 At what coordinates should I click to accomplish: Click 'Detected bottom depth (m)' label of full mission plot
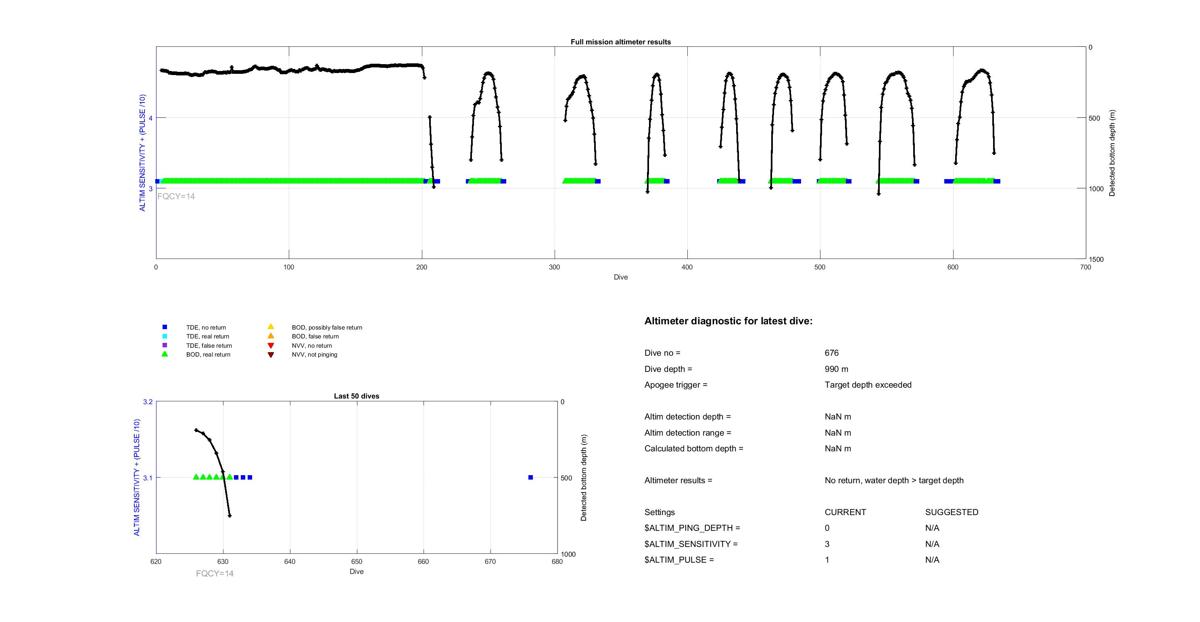click(x=1113, y=153)
